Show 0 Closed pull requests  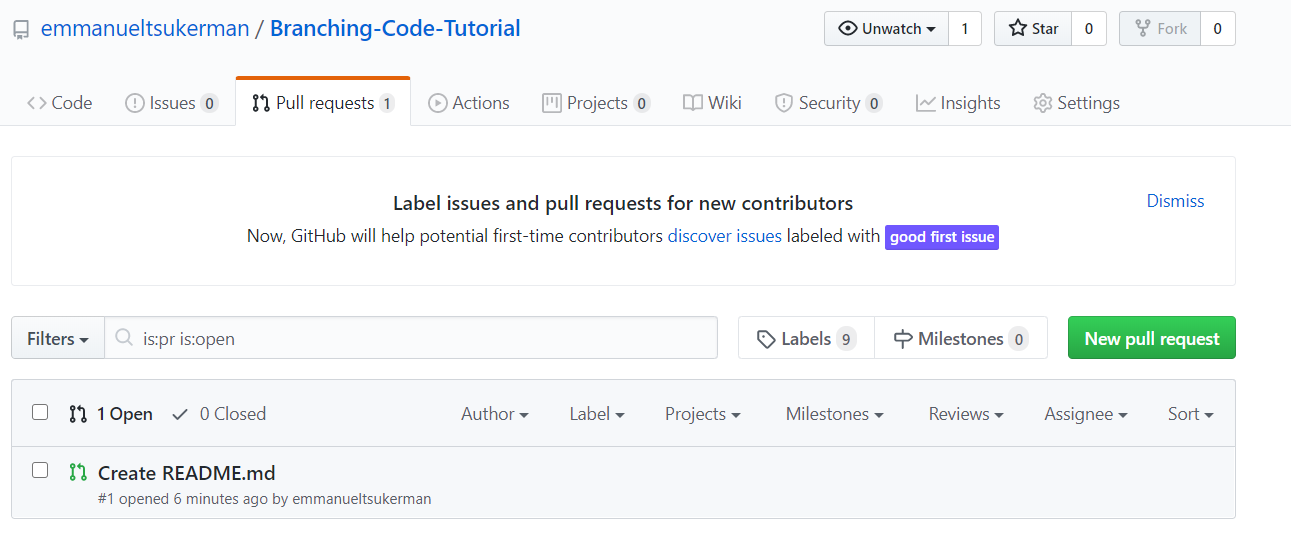click(219, 414)
